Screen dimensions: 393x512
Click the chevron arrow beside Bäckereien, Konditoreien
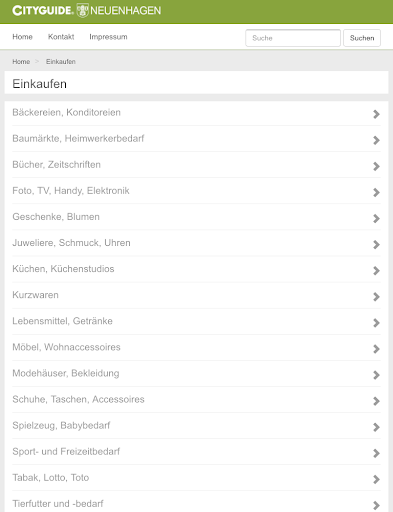[376, 114]
